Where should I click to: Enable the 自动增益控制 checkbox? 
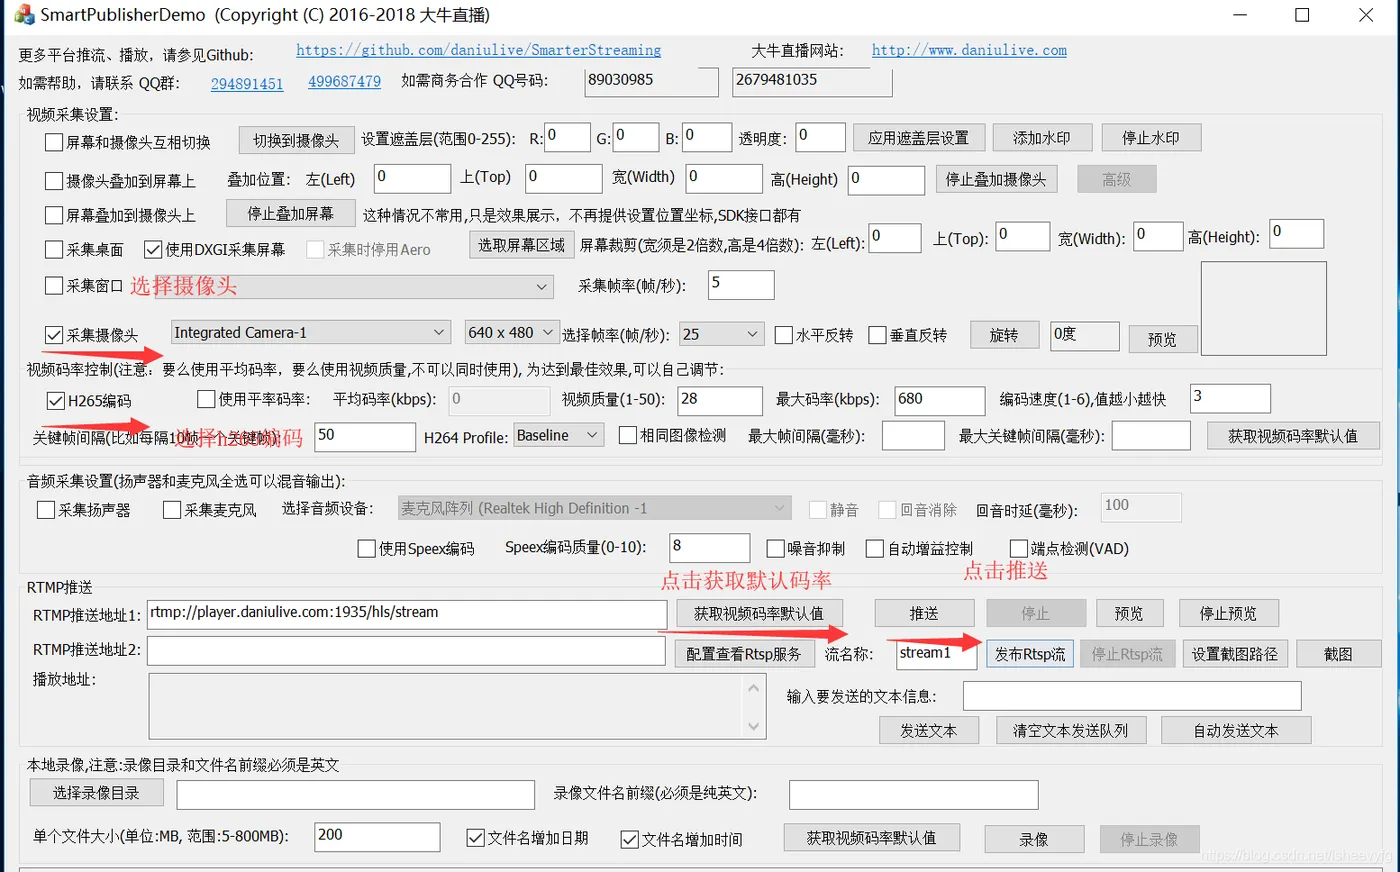[x=875, y=548]
